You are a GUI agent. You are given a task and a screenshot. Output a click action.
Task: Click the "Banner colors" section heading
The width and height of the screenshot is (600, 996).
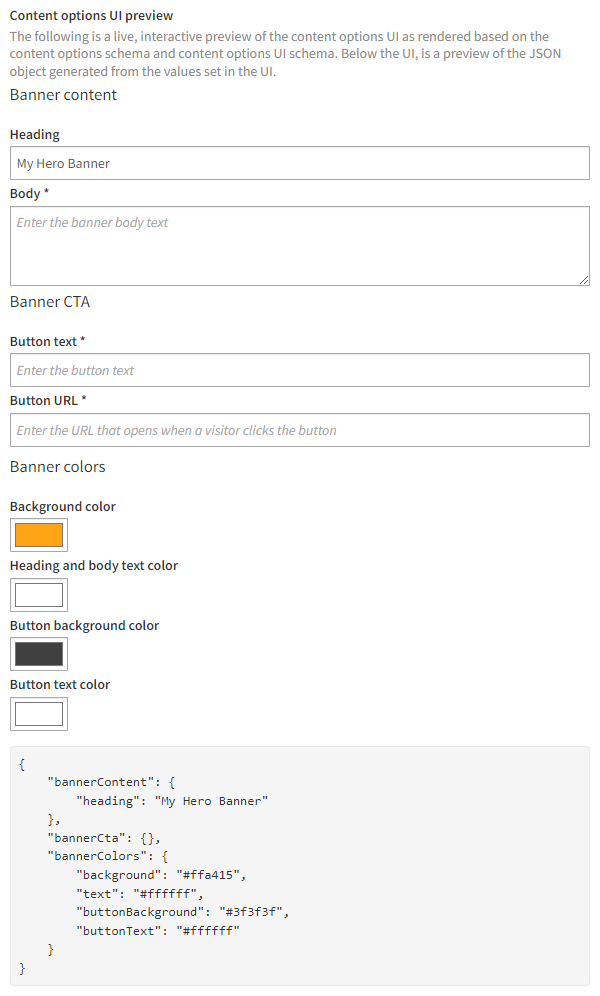(x=56, y=466)
